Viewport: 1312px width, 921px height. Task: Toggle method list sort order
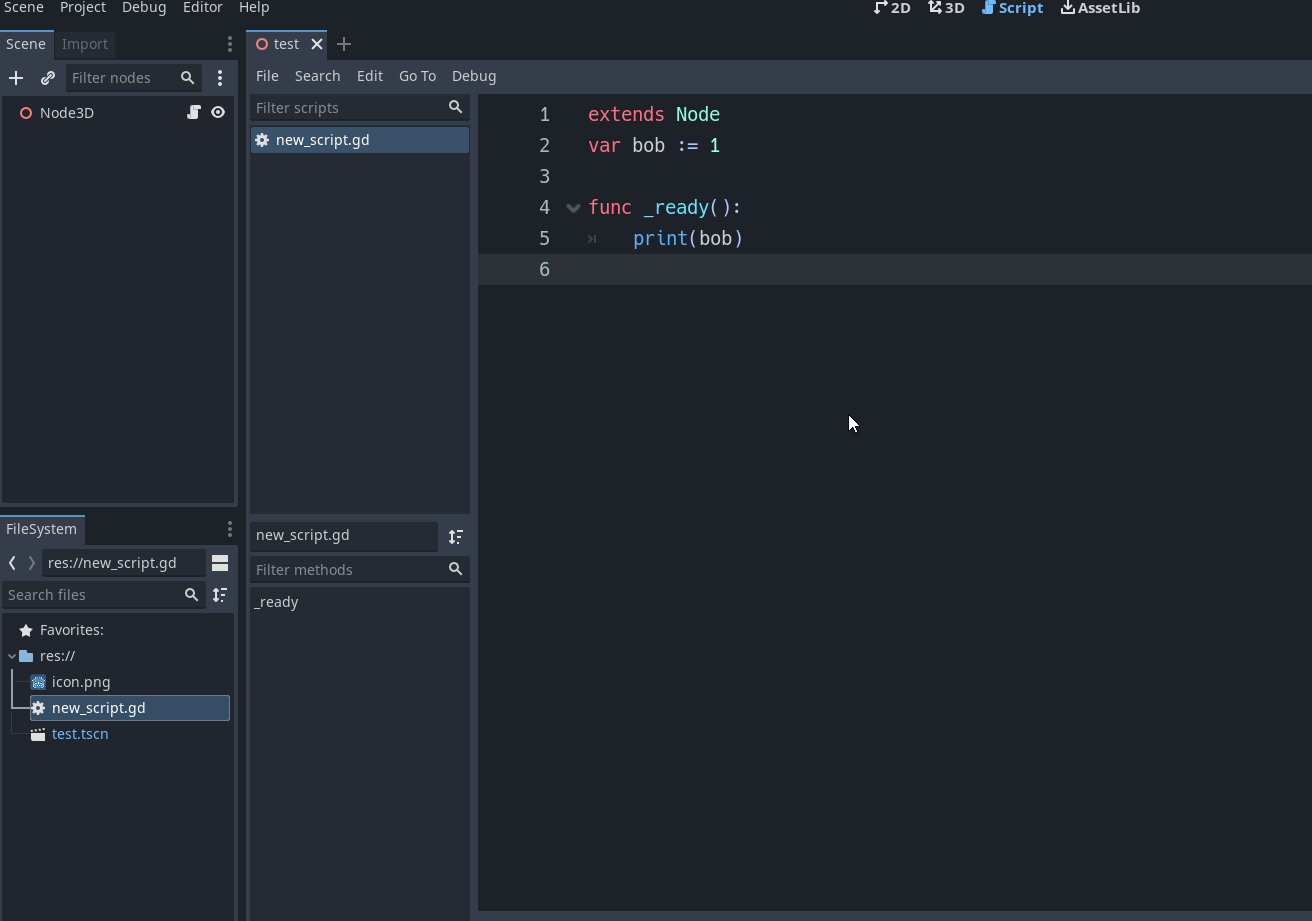[455, 537]
